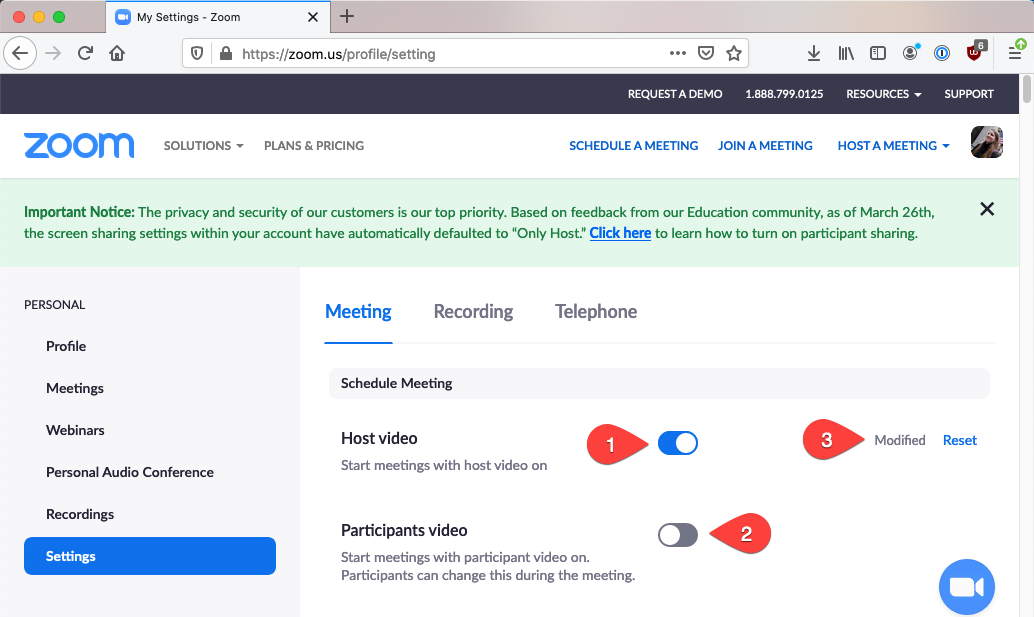The height and width of the screenshot is (617, 1034).
Task: Bookmark this page with star icon
Action: point(734,53)
